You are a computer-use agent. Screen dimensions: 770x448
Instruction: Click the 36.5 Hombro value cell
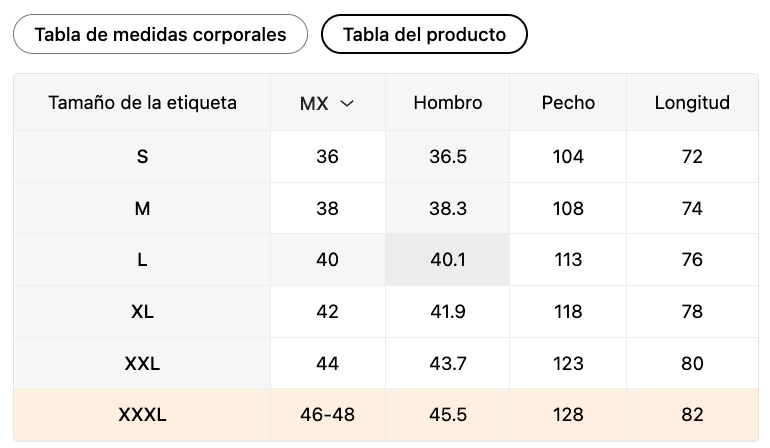click(x=447, y=157)
